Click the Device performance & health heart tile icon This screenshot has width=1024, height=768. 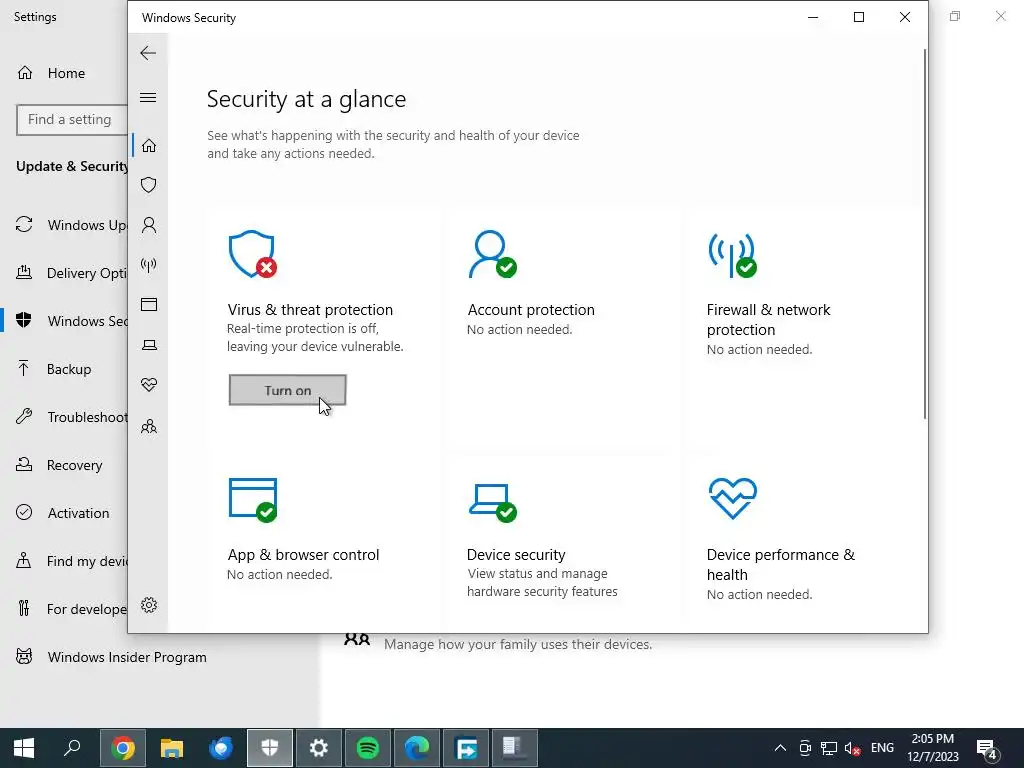[x=733, y=498]
